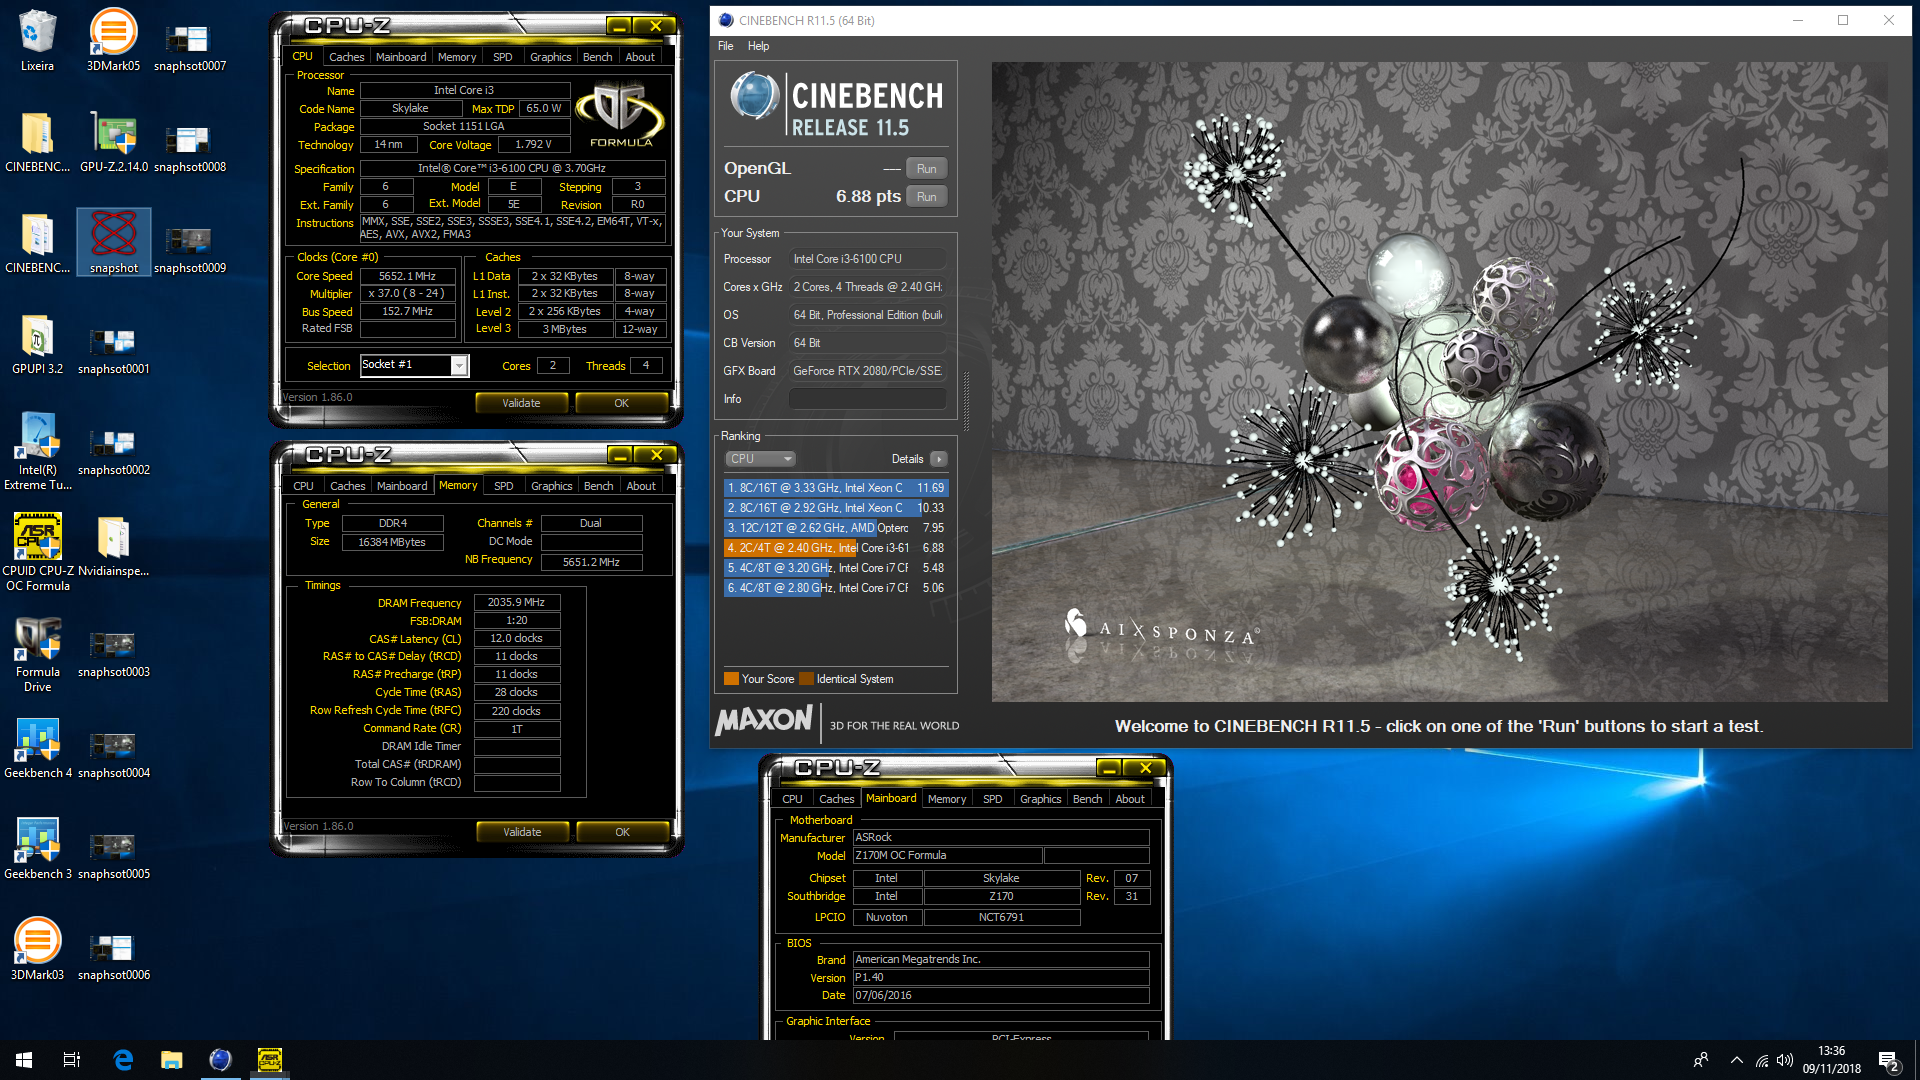Open Graphics tab in memory CPU-Z window
1920x1080 pixels.
(552, 486)
